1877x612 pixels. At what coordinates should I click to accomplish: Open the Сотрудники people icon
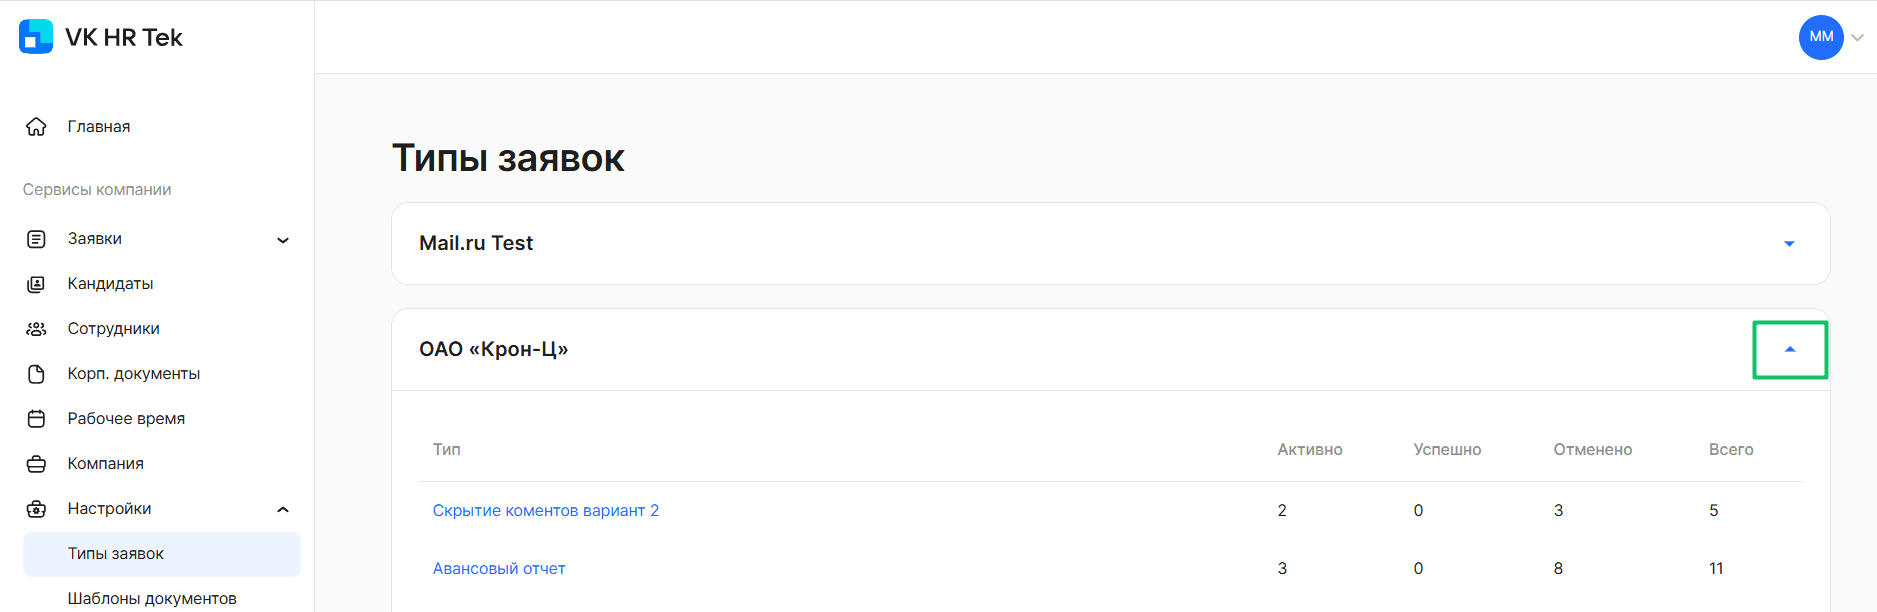pyautogui.click(x=36, y=329)
